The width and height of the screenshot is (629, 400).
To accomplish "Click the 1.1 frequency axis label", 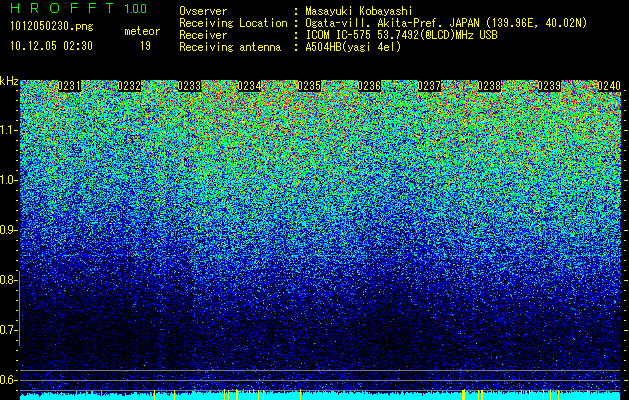I will [x=8, y=130].
